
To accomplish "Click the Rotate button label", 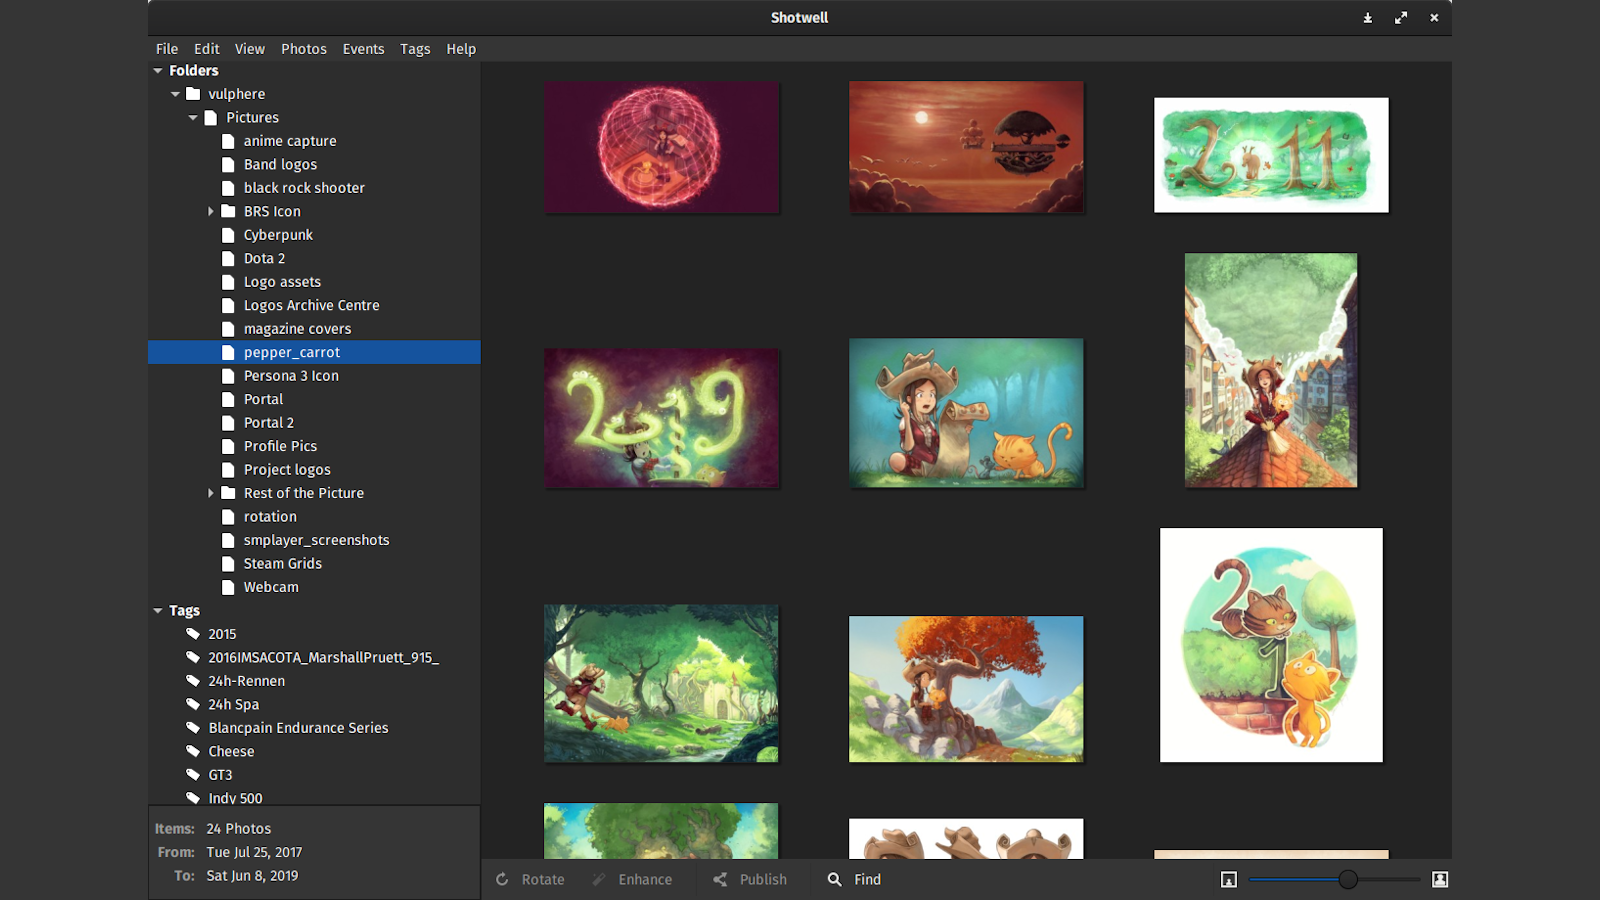I will coord(543,880).
